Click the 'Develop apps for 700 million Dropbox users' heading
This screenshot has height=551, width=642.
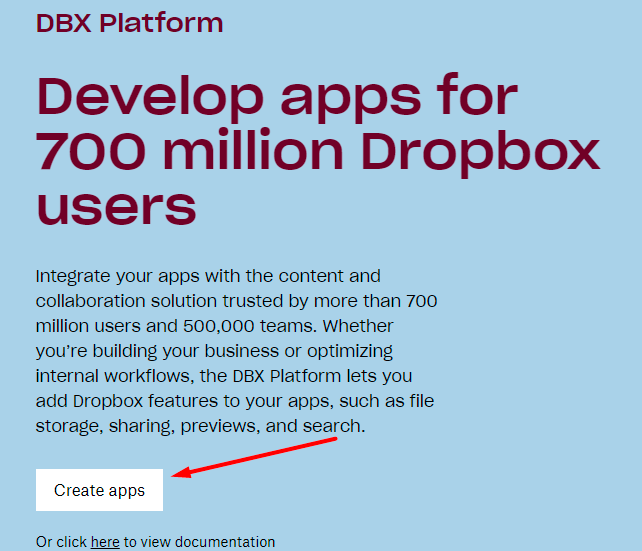coord(318,150)
